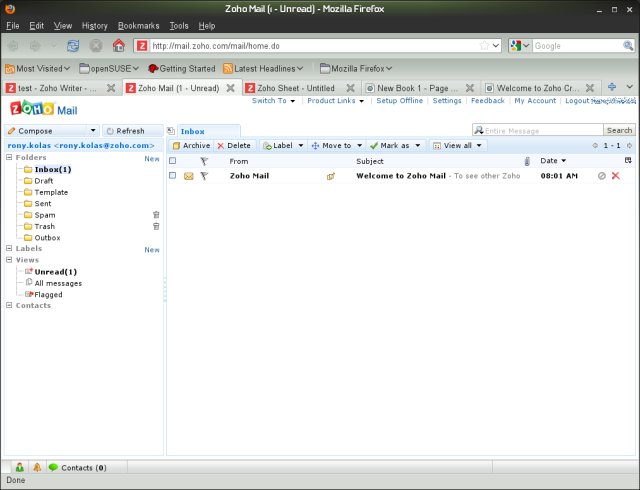Open the Mark as dropdown

click(x=395, y=145)
